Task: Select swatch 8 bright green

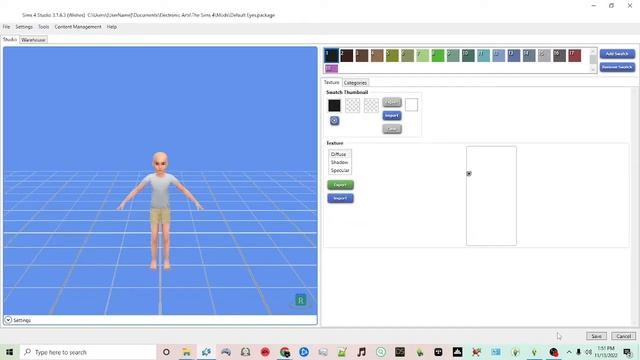Action: (x=438, y=56)
